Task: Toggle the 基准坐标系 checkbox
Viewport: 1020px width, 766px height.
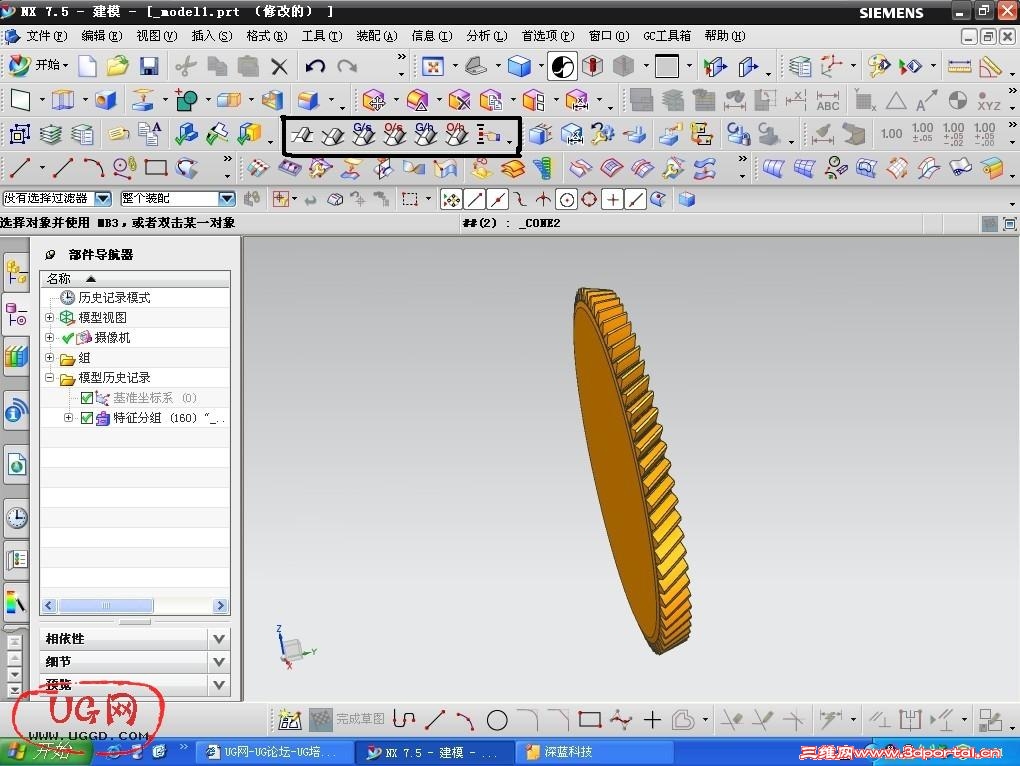Action: coord(87,398)
